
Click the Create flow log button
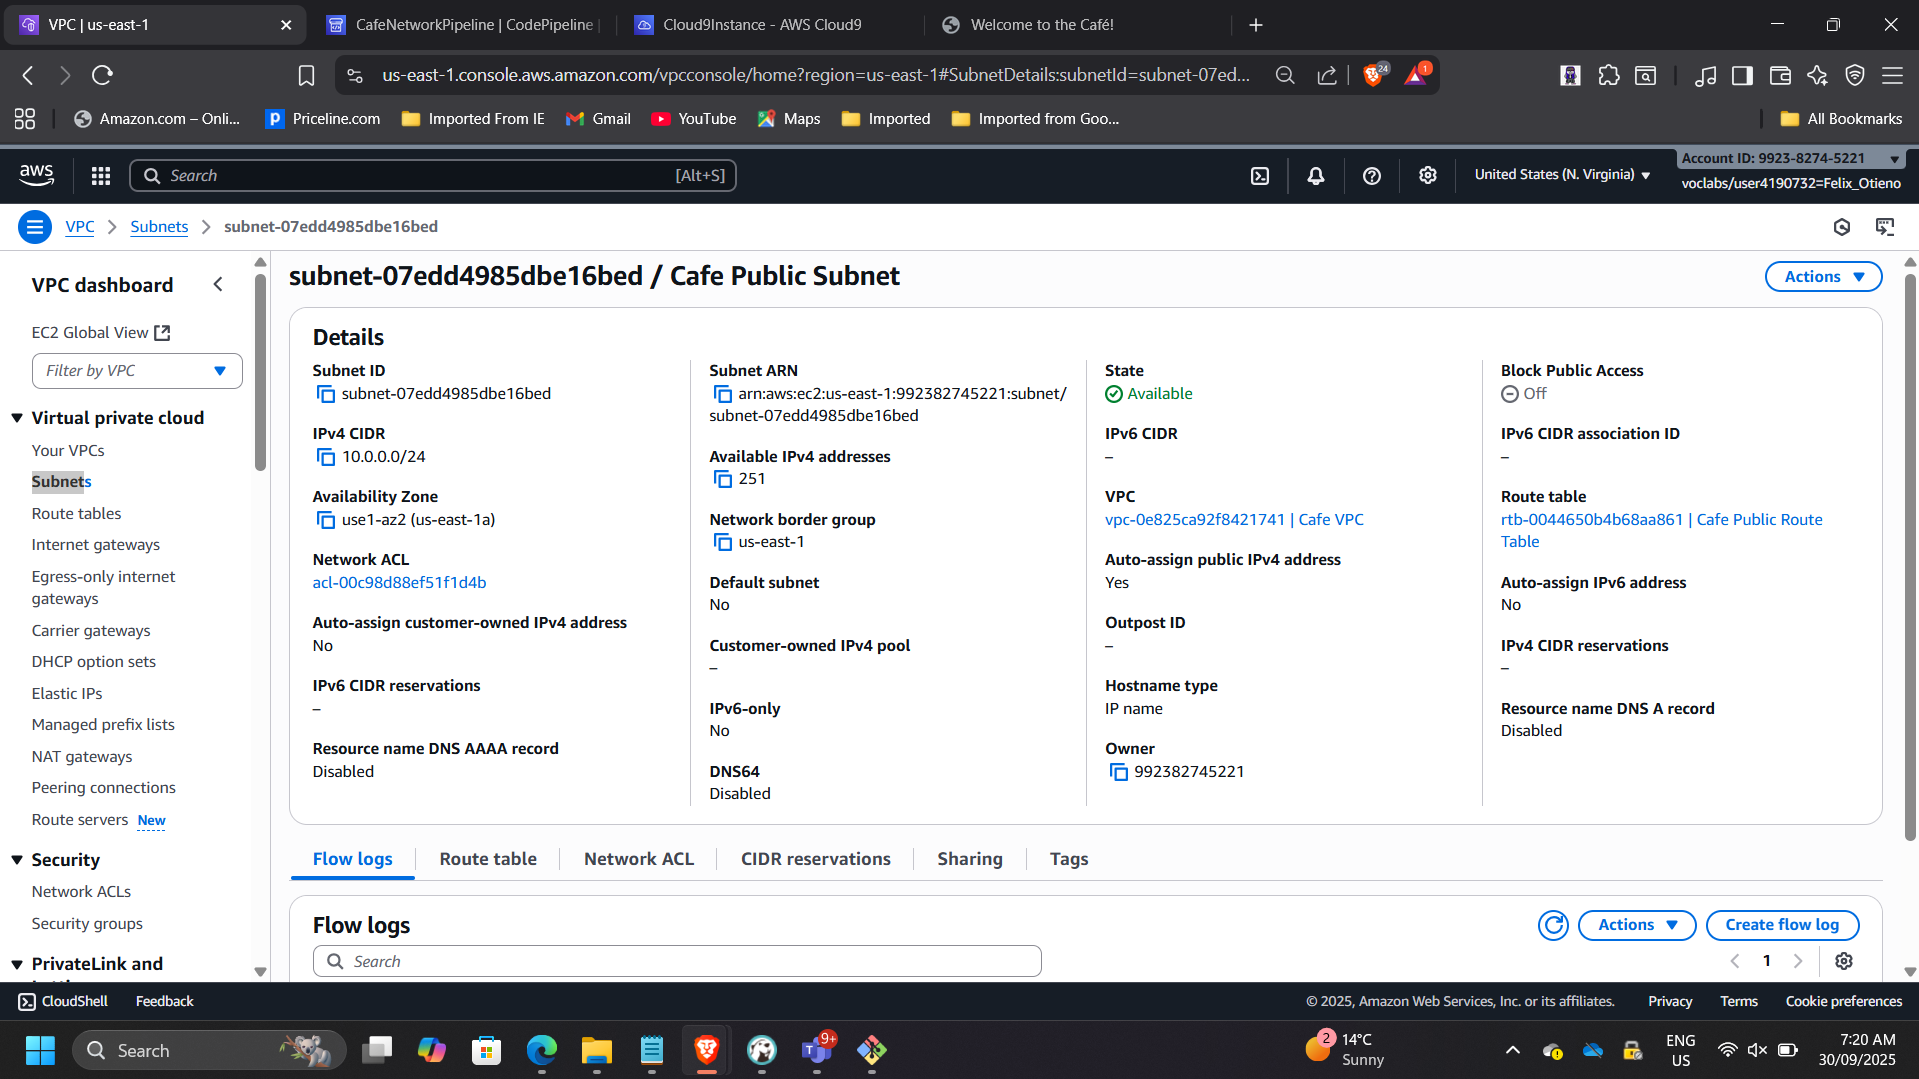1781,925
